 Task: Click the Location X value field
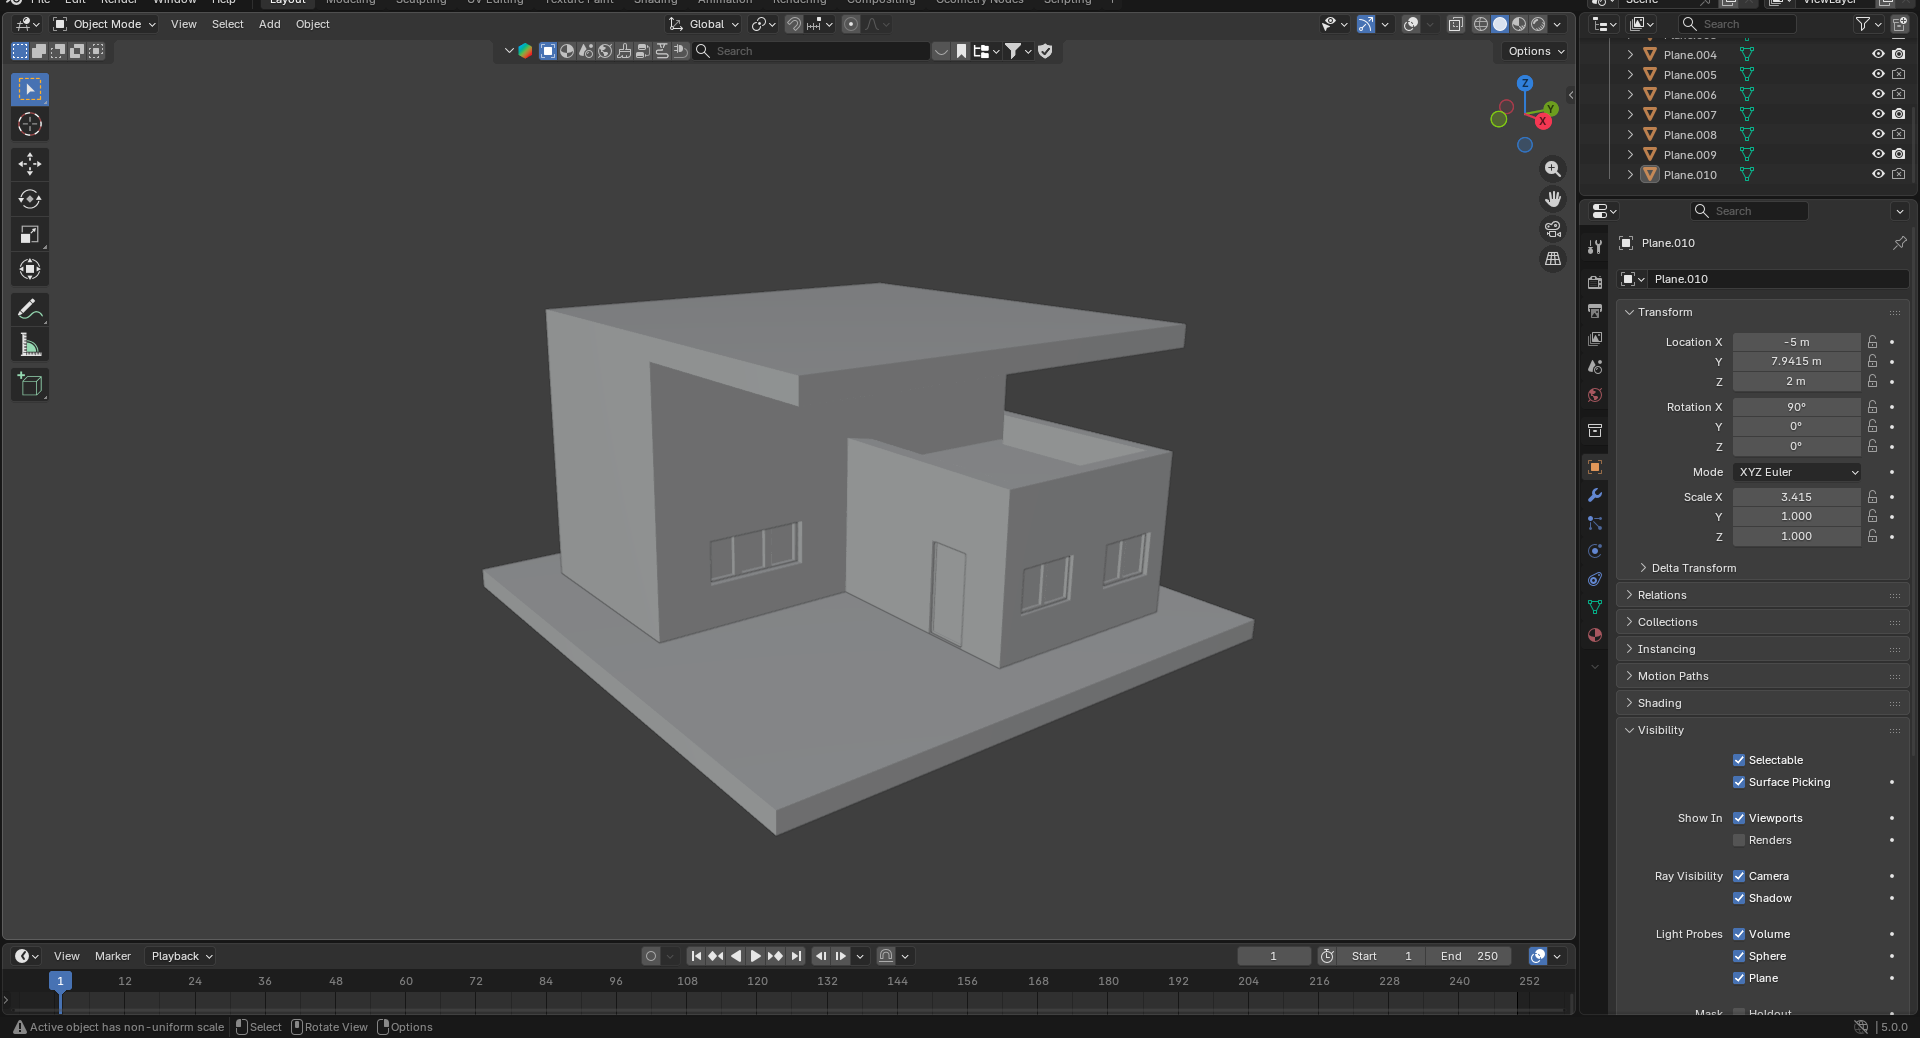(1796, 342)
